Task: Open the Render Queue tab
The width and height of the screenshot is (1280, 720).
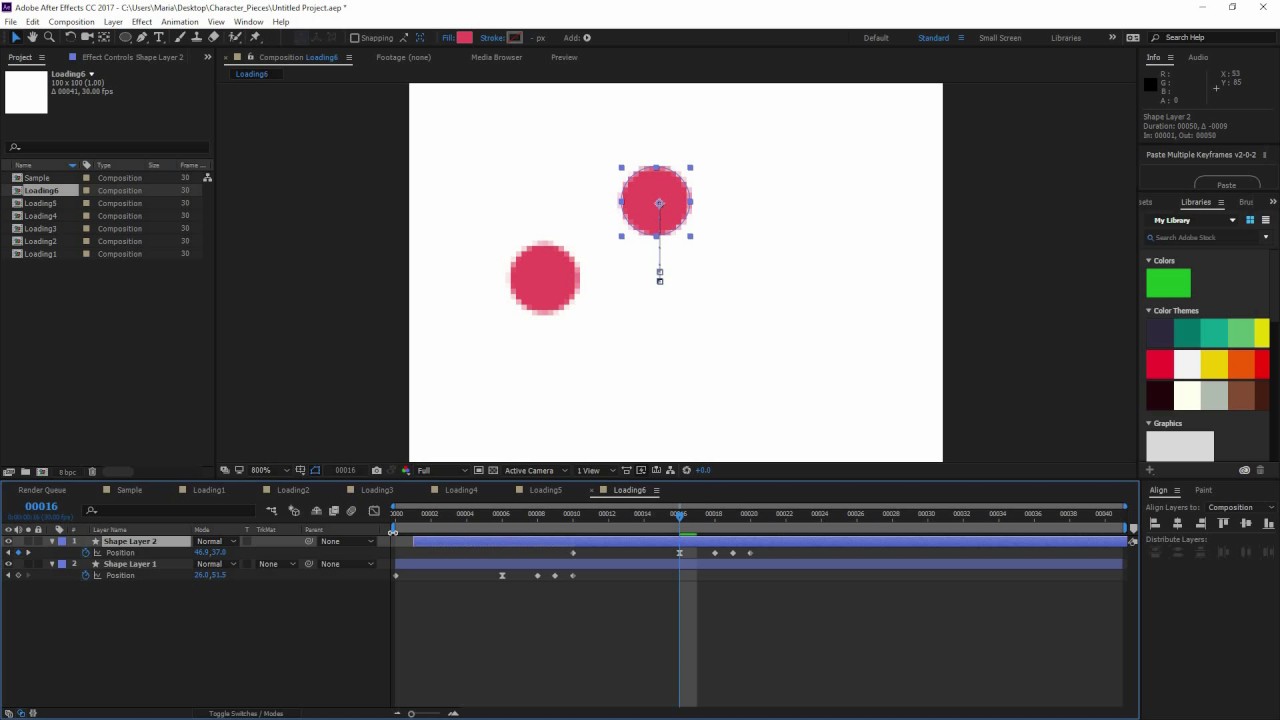Action: tap(42, 490)
